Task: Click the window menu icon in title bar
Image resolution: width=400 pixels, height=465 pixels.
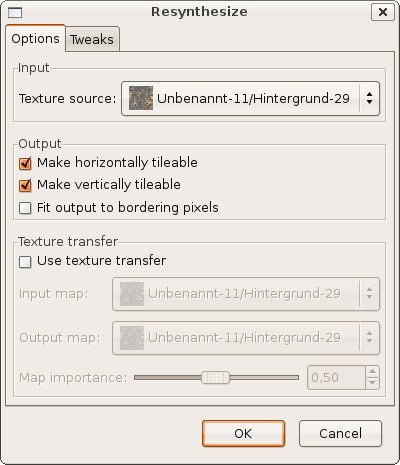Action: click(15, 13)
